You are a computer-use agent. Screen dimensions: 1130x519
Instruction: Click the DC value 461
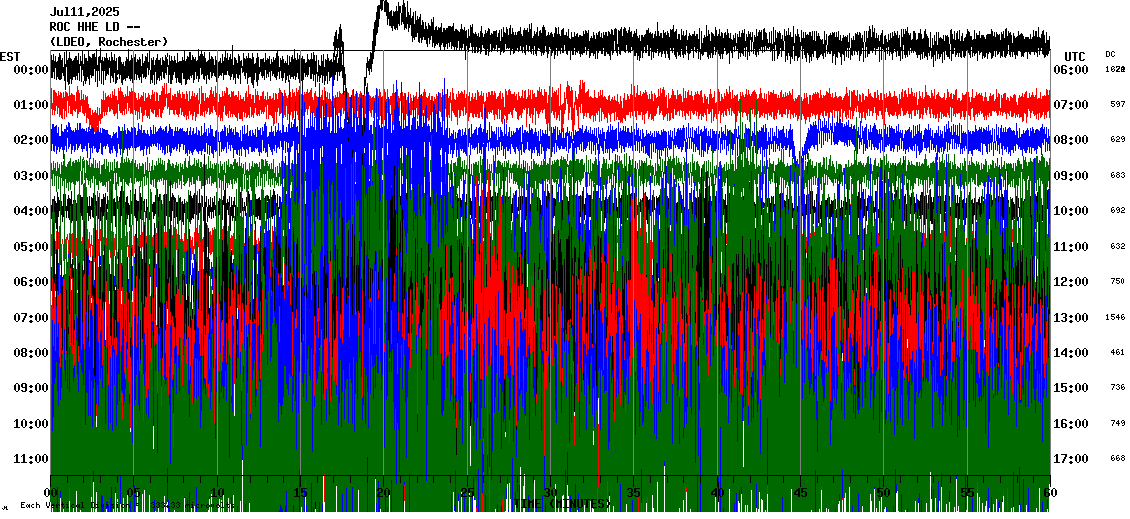pos(1117,353)
